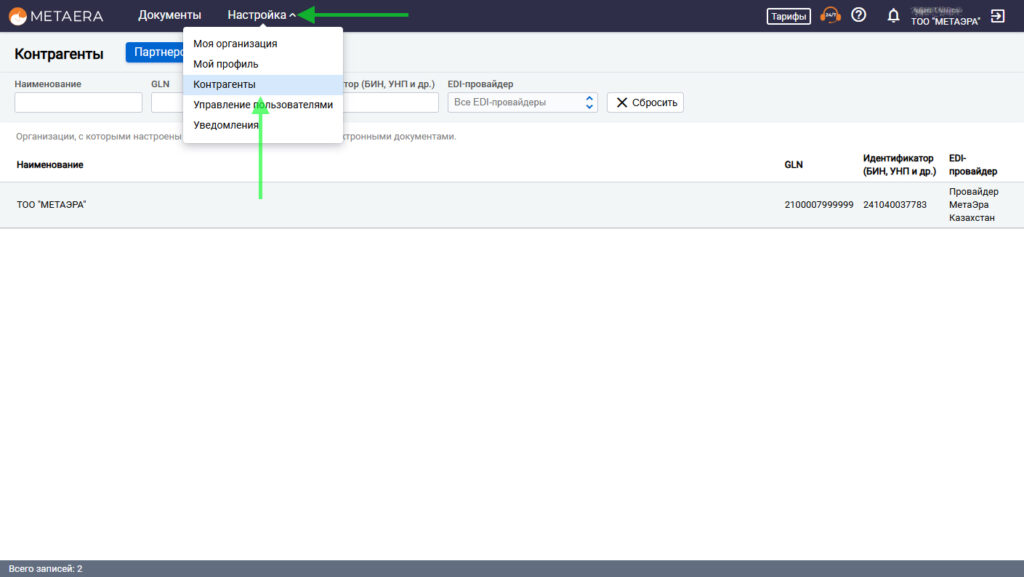
Task: Choose Мой профиль in the dropdown
Action: tap(226, 64)
